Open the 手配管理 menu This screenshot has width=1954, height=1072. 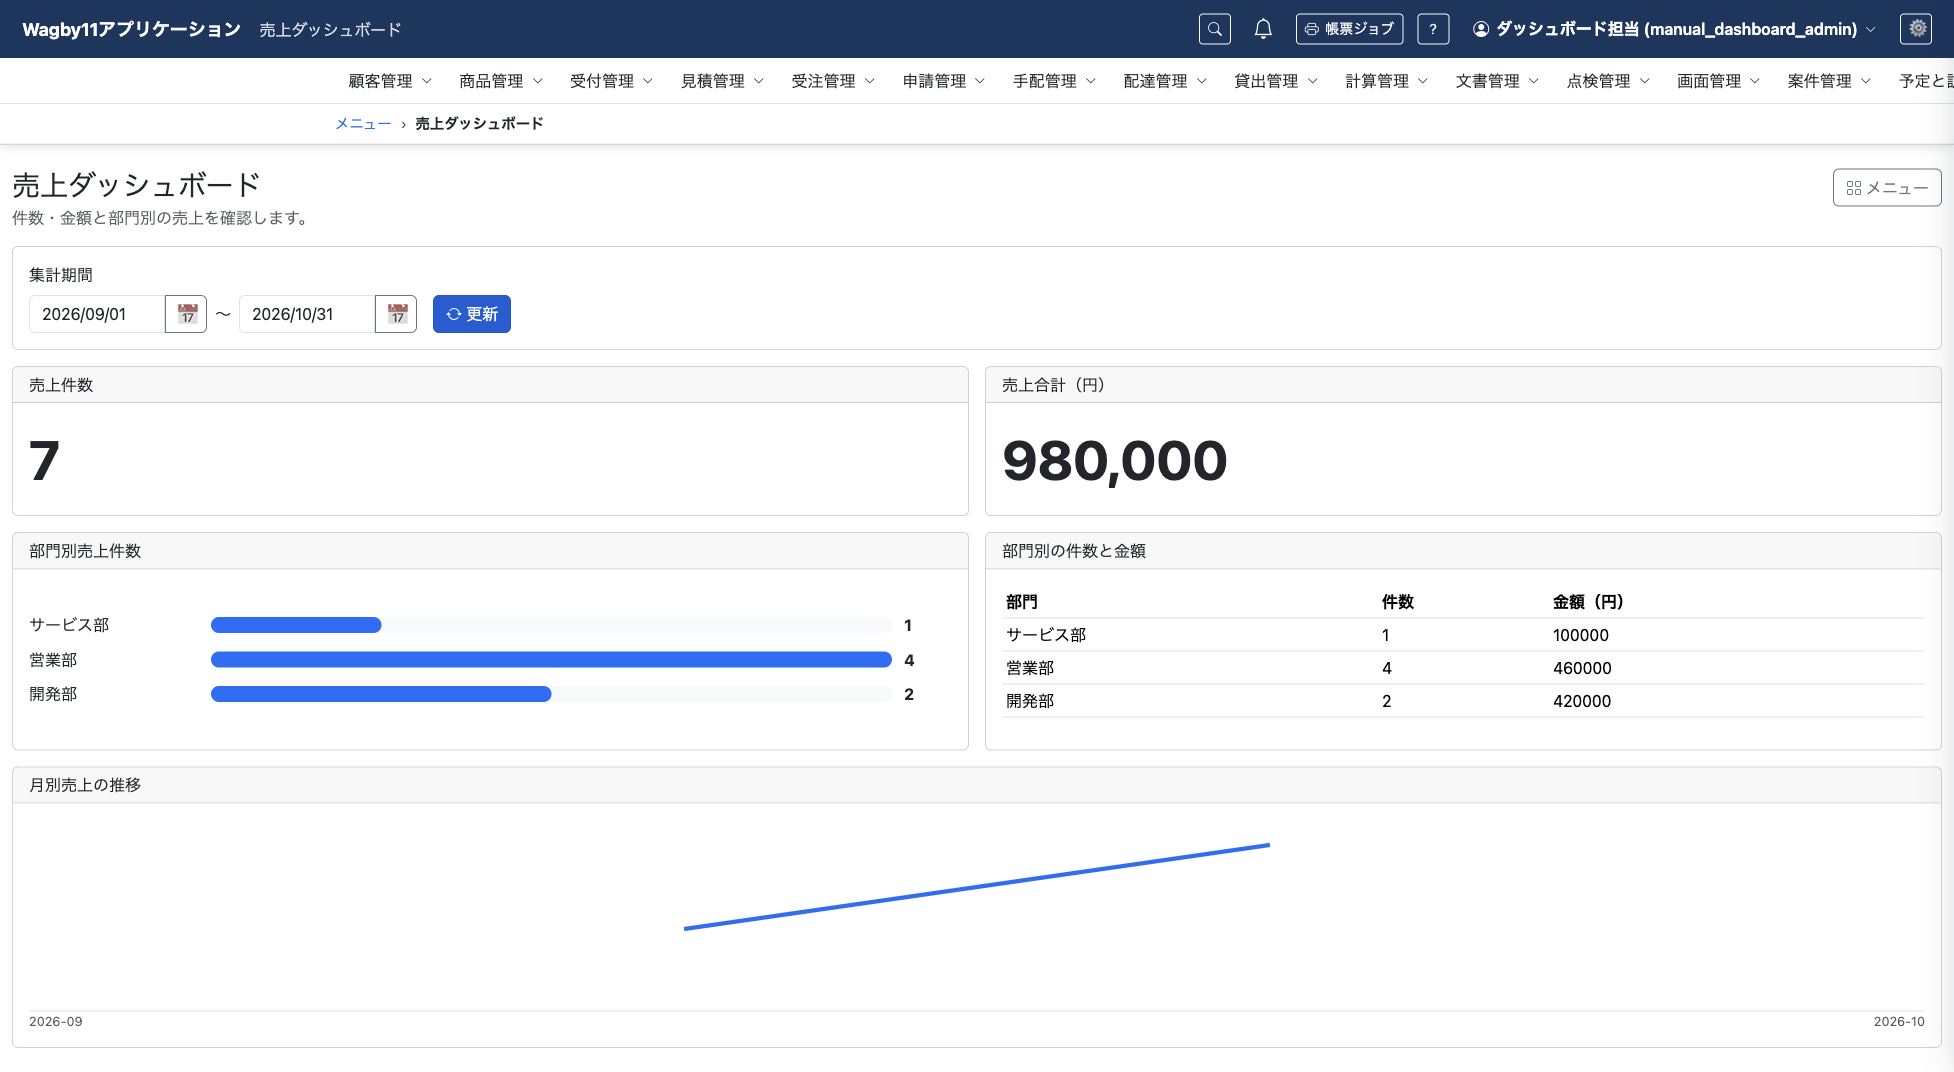click(x=1055, y=81)
